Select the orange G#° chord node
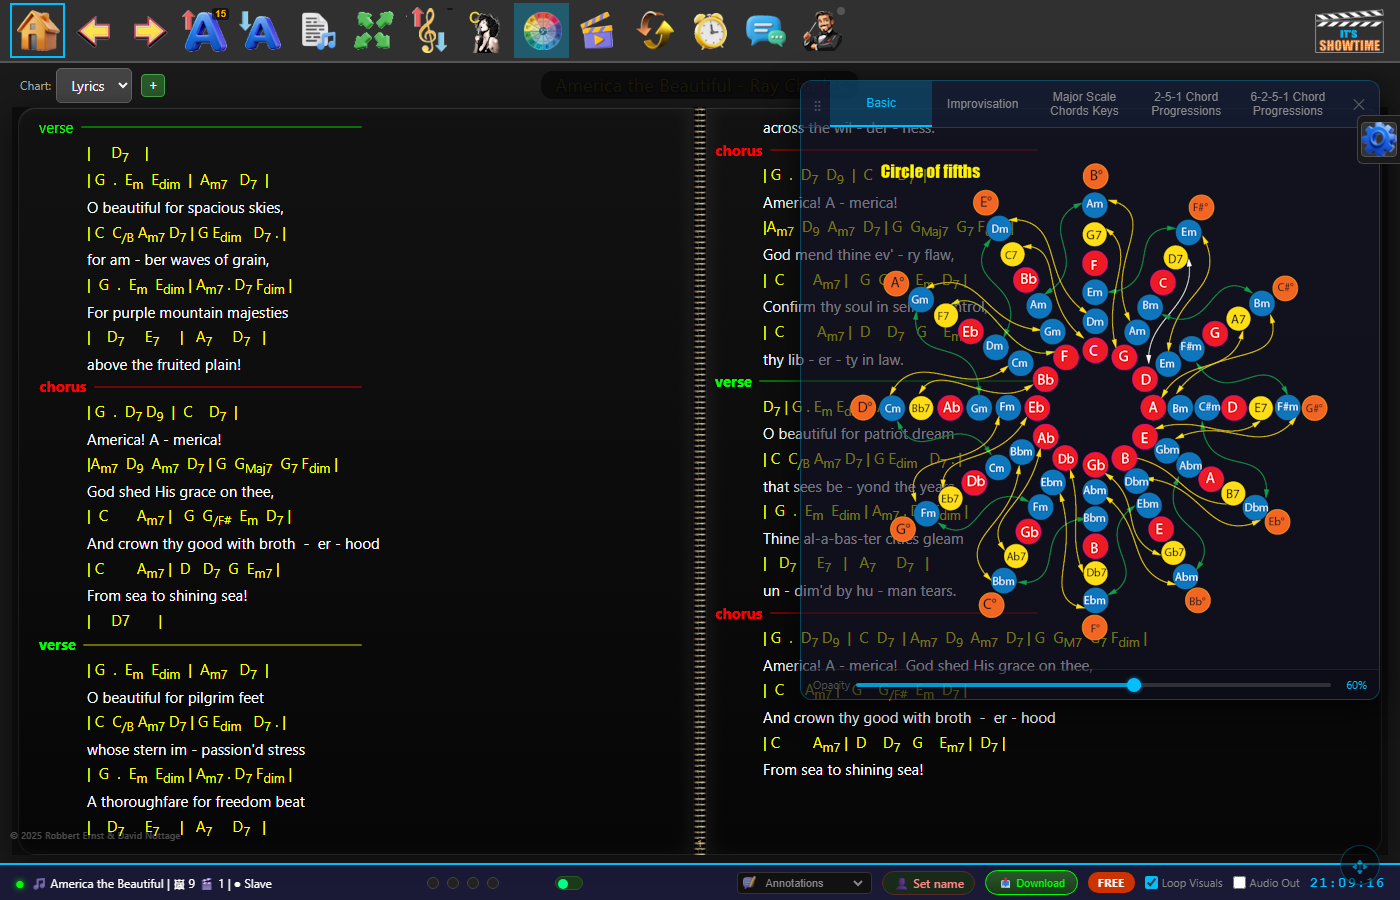The image size is (1400, 900). [x=1315, y=408]
